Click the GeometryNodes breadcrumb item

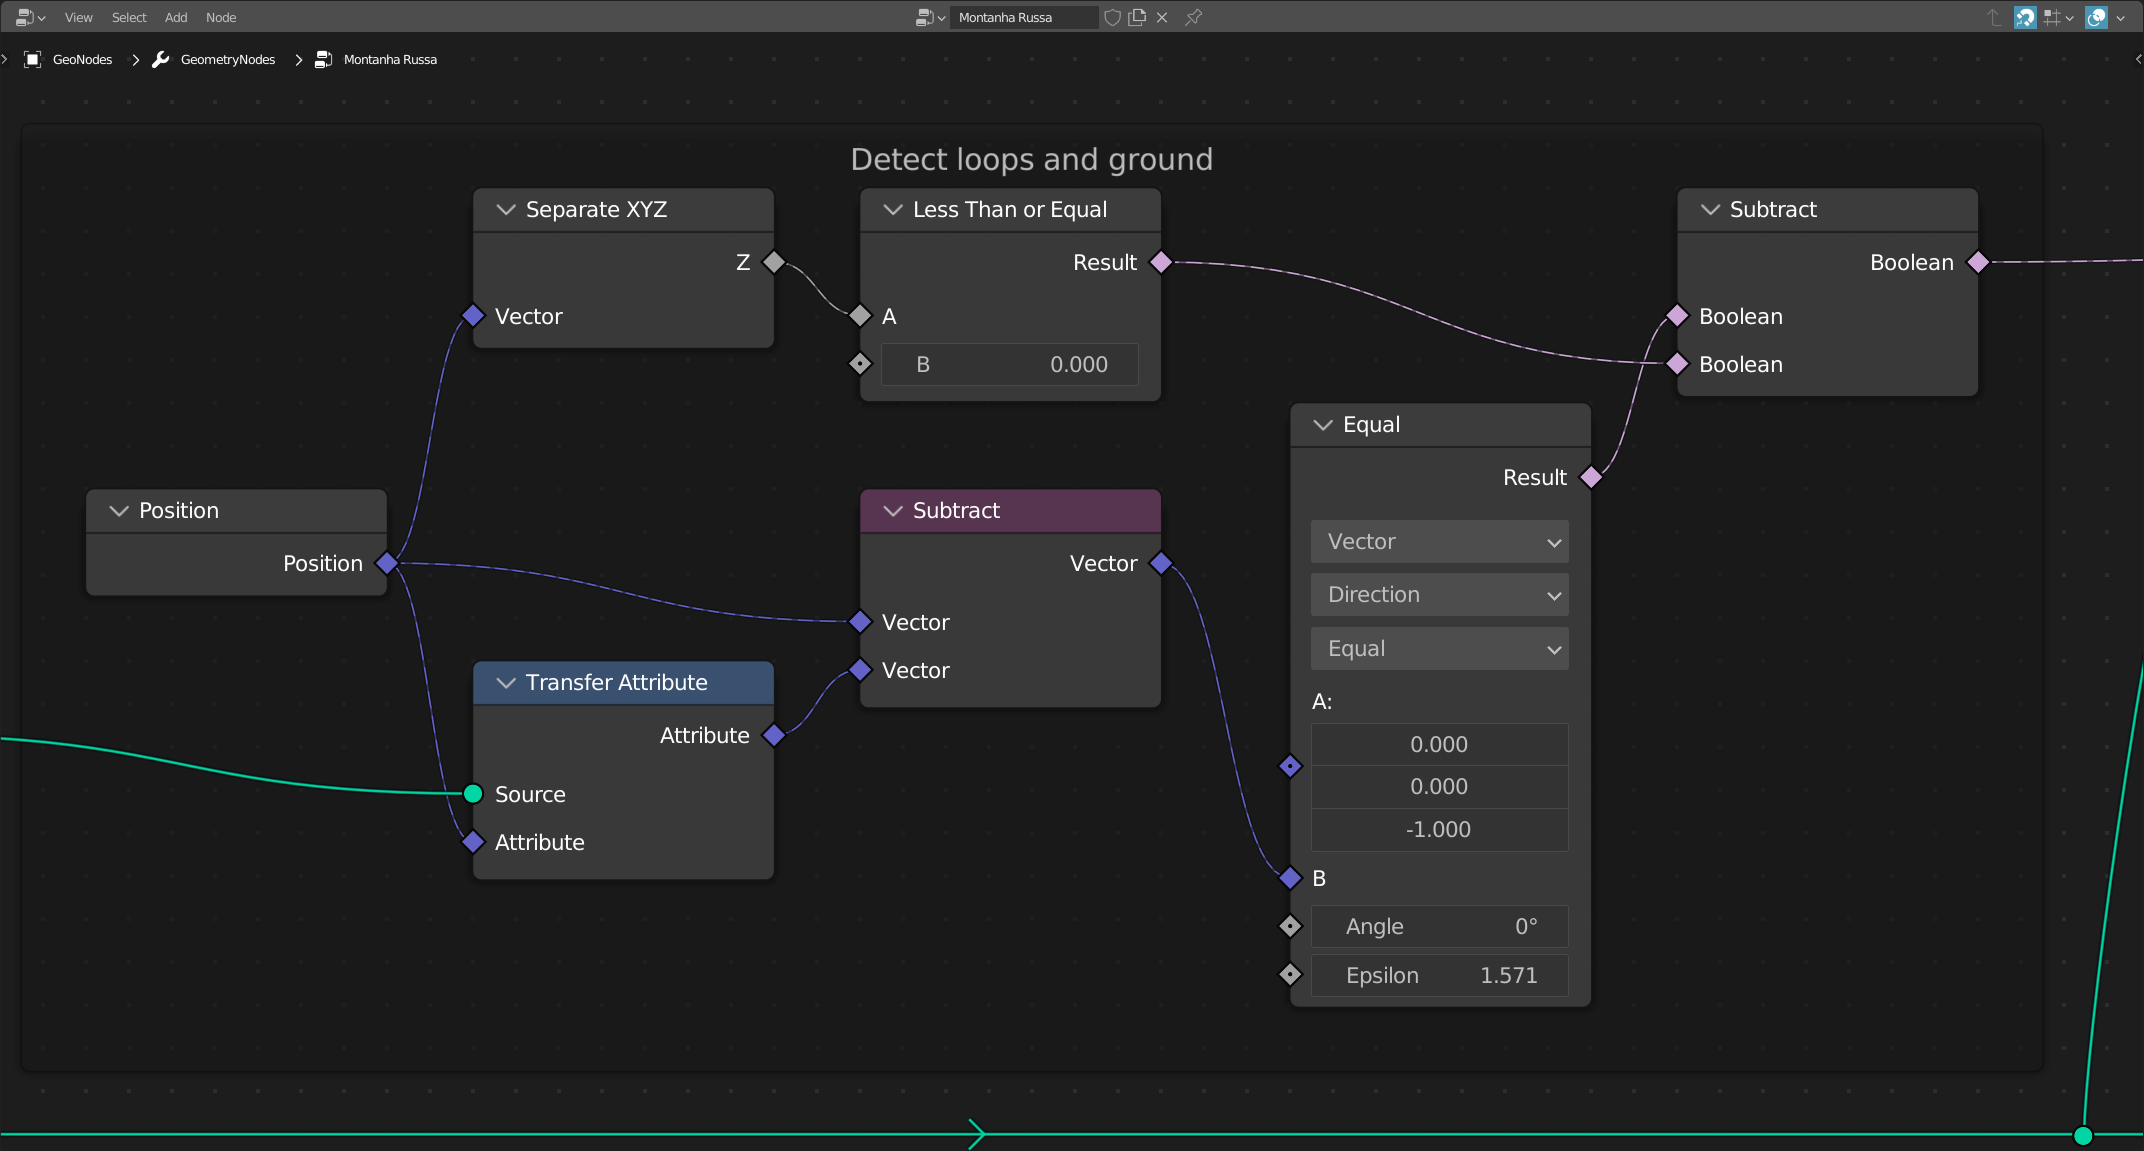(x=227, y=58)
